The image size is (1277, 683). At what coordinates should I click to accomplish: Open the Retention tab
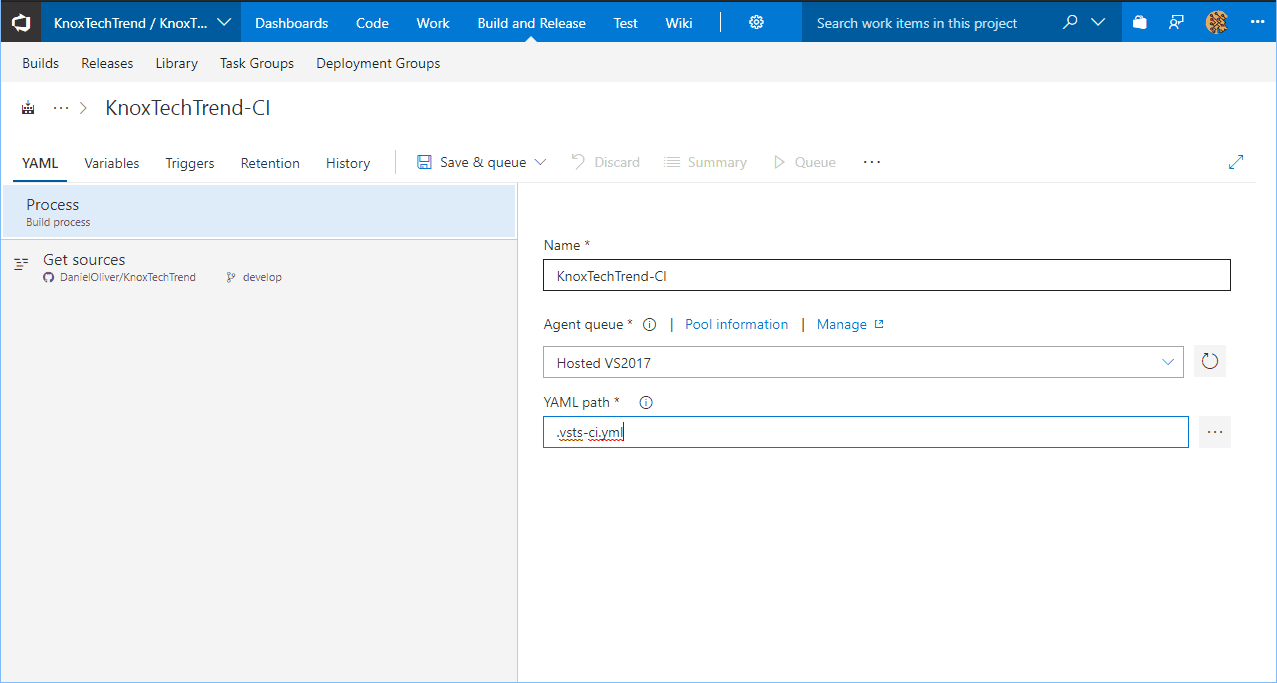[x=270, y=163]
